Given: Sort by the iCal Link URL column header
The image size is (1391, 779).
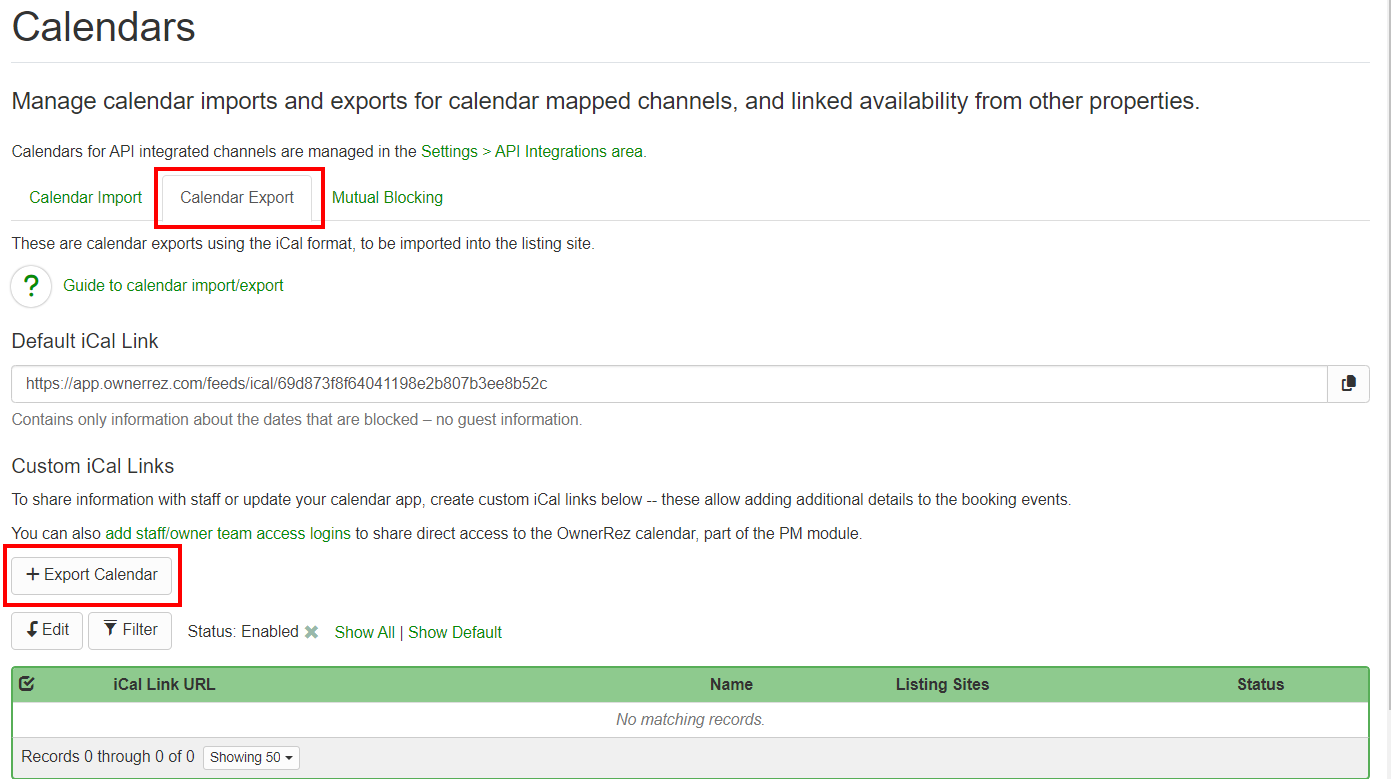Looking at the screenshot, I should (164, 685).
